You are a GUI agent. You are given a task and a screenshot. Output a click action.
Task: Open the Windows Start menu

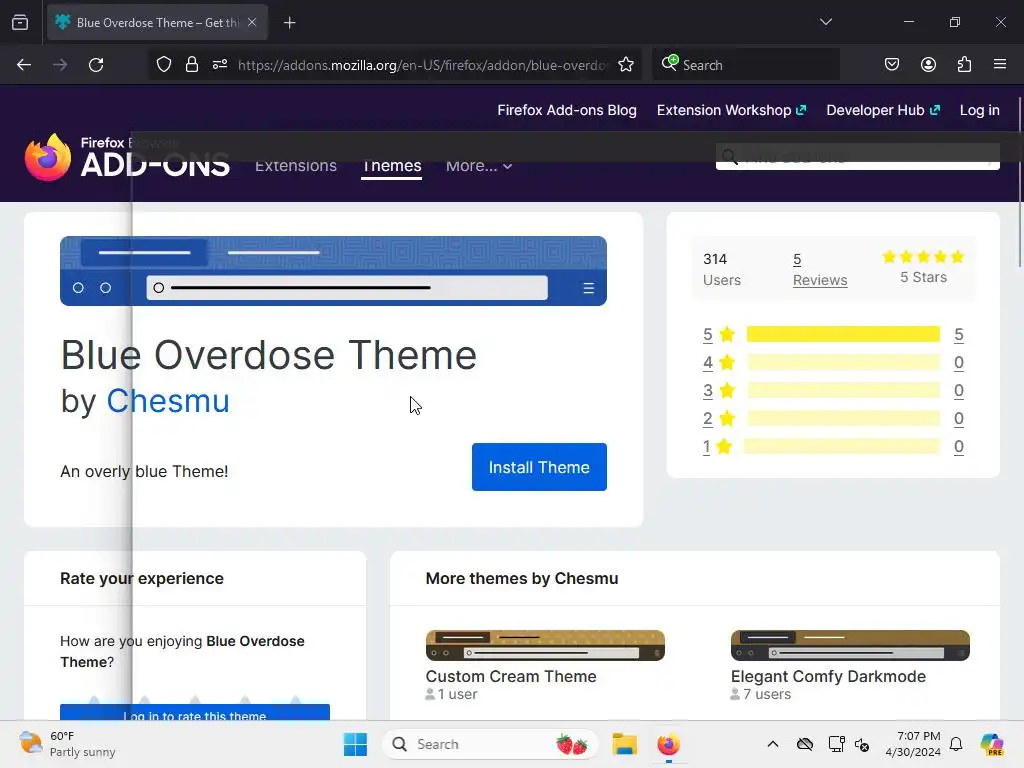tap(355, 744)
